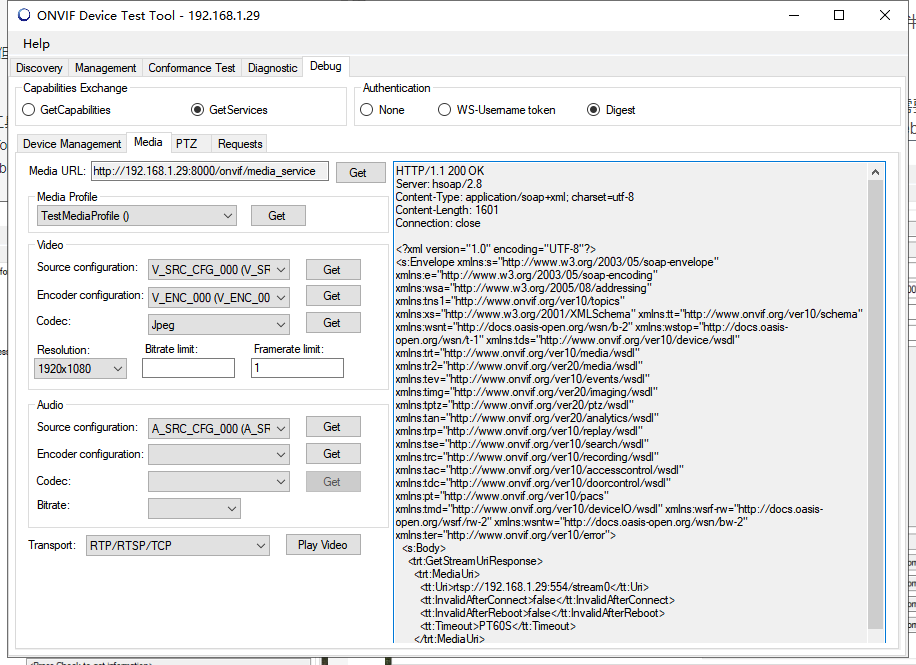Expand video Source configuration dropdown
This screenshot has height=665, width=916.
(x=219, y=269)
